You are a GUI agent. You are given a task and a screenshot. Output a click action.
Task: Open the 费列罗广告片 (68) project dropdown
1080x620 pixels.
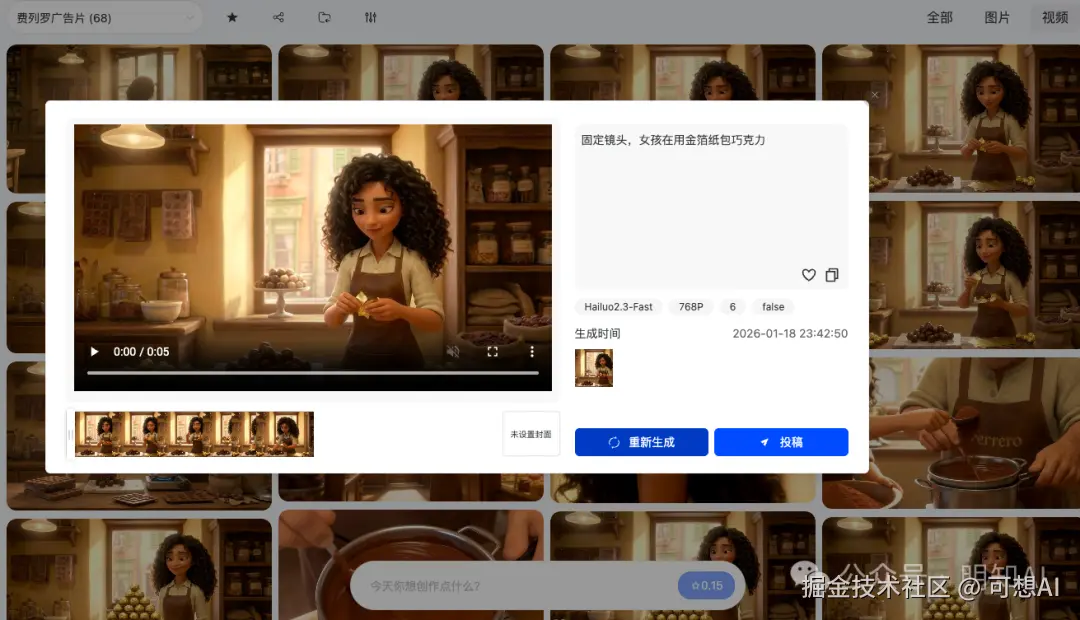[105, 18]
